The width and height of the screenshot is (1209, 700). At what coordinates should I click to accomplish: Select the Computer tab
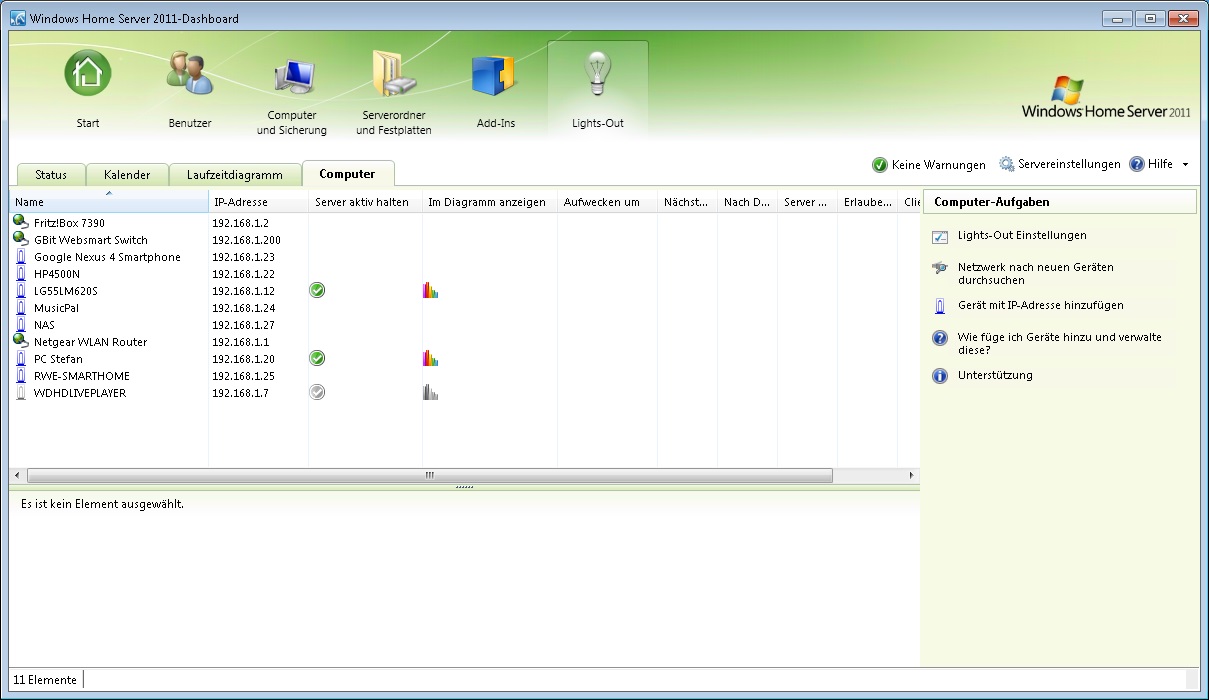348,174
